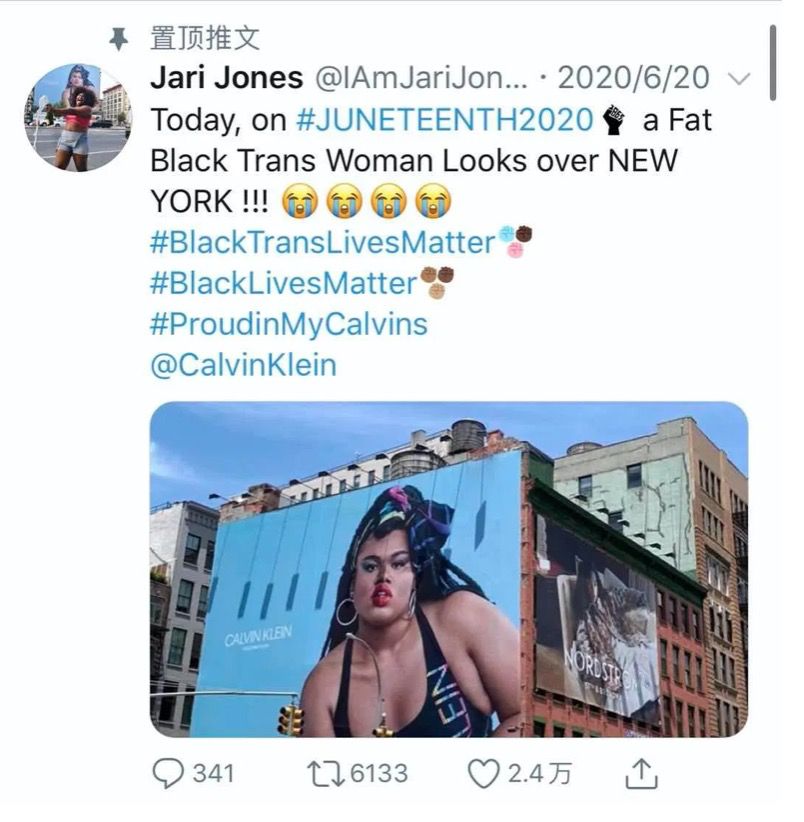Viewport: 804px width, 822px height.
Task: Click the 6133 retweet count
Action: [x=378, y=774]
